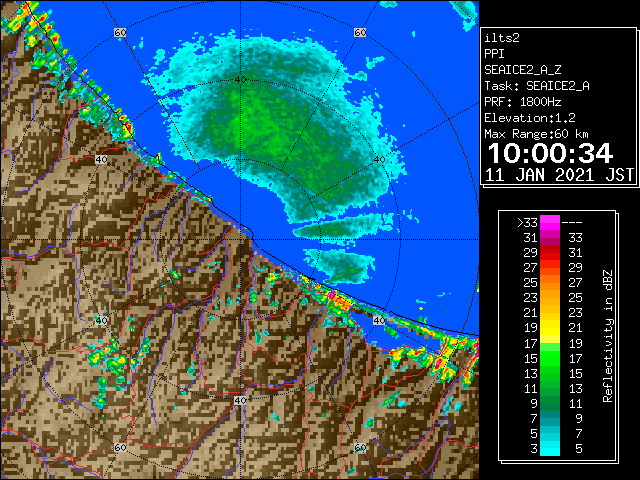
Task: Click the 40 km ring label due north
Action: coord(240,80)
